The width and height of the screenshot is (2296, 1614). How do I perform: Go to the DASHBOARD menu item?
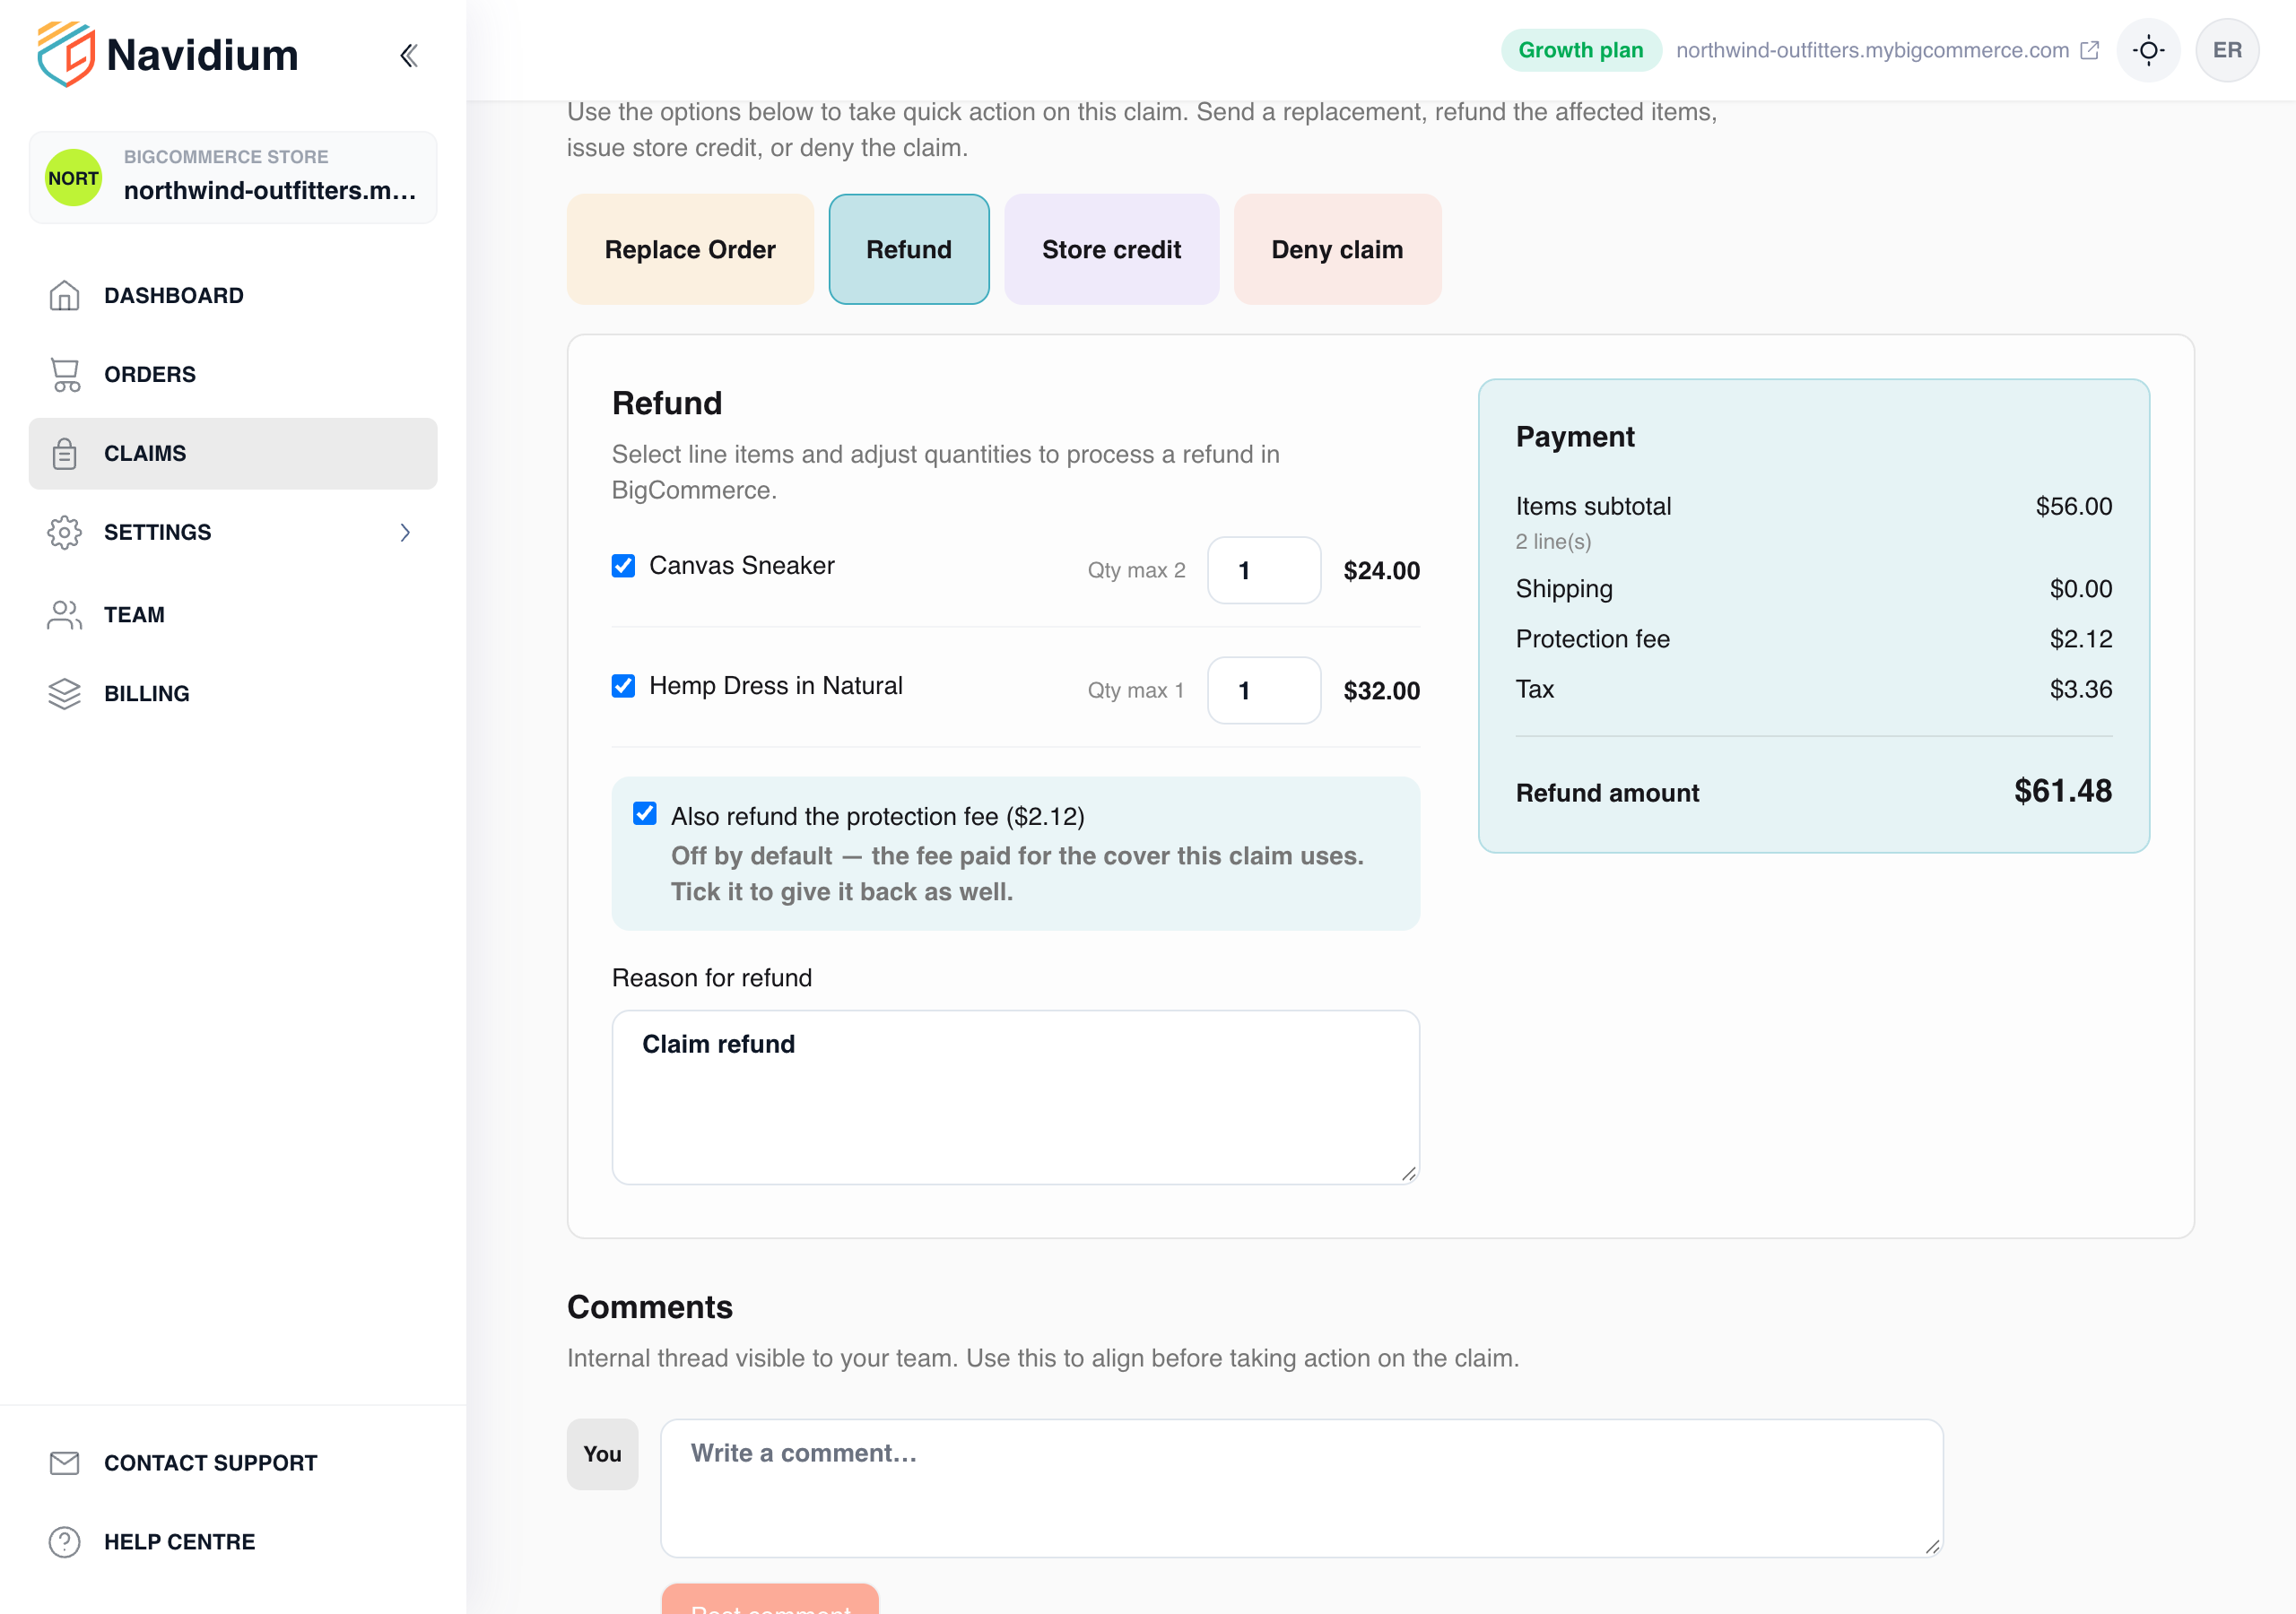click(x=233, y=296)
